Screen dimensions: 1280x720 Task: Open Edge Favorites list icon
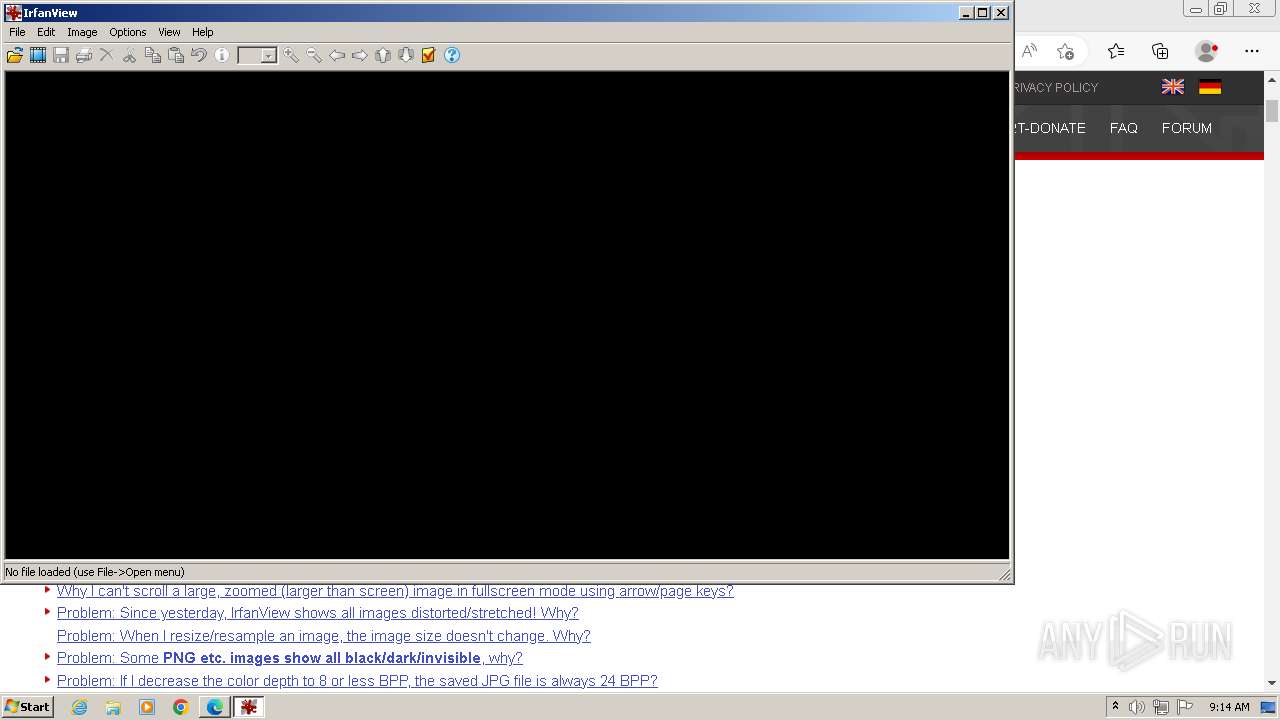click(x=1116, y=51)
